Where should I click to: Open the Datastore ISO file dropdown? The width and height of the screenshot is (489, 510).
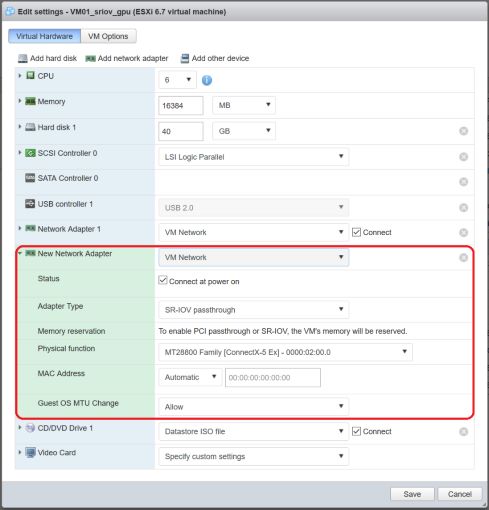(254, 431)
